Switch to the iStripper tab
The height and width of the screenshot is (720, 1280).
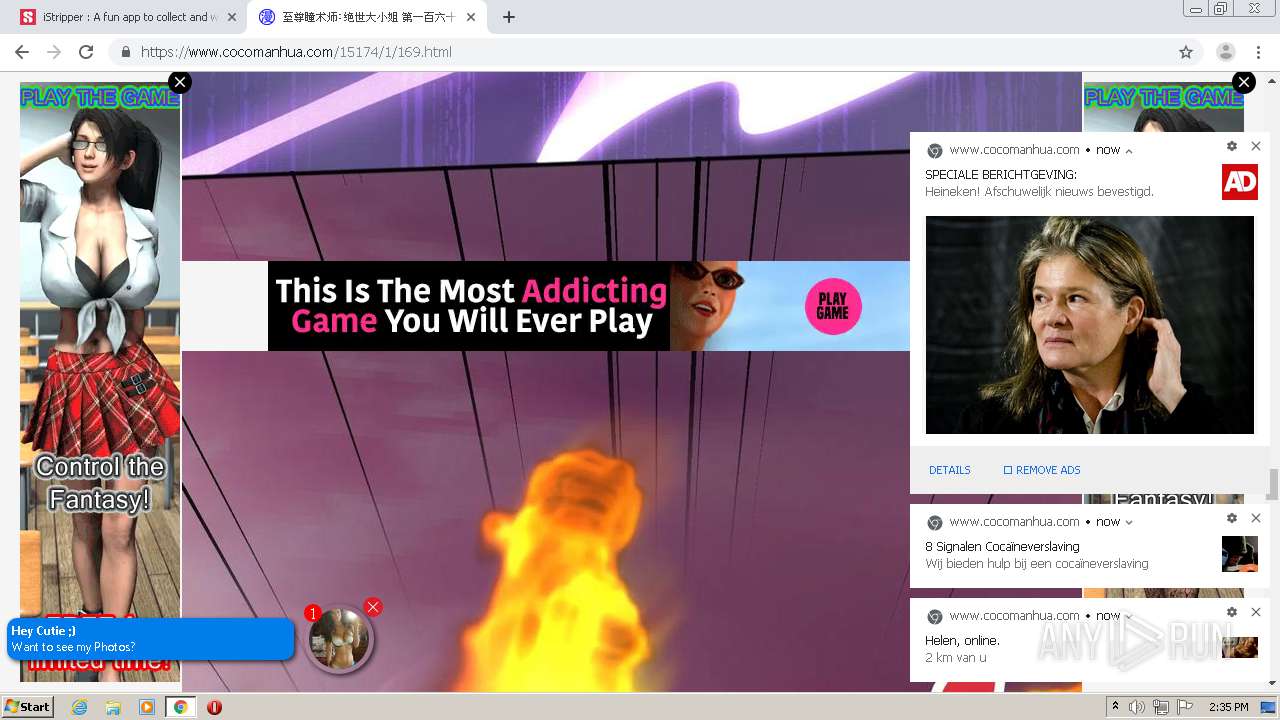coord(128,17)
